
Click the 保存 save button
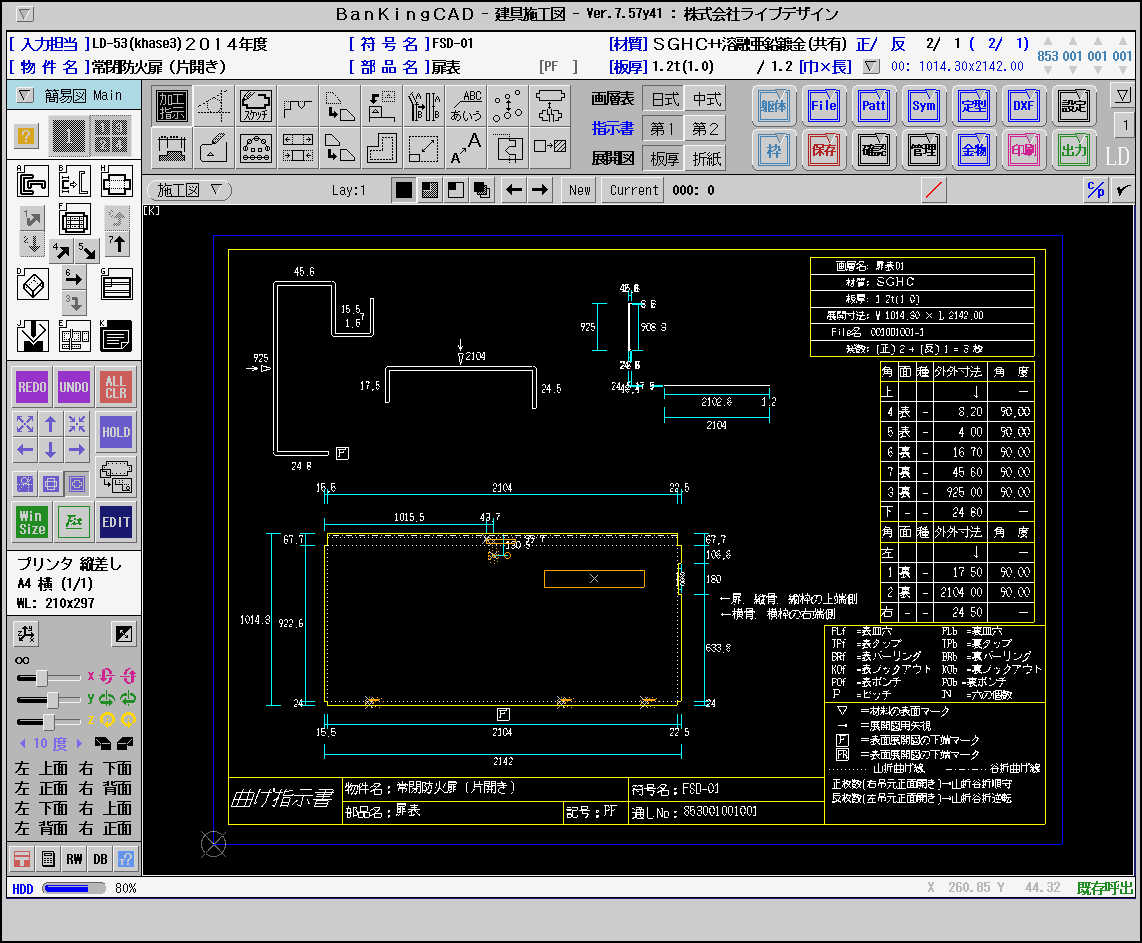pyautogui.click(x=824, y=150)
